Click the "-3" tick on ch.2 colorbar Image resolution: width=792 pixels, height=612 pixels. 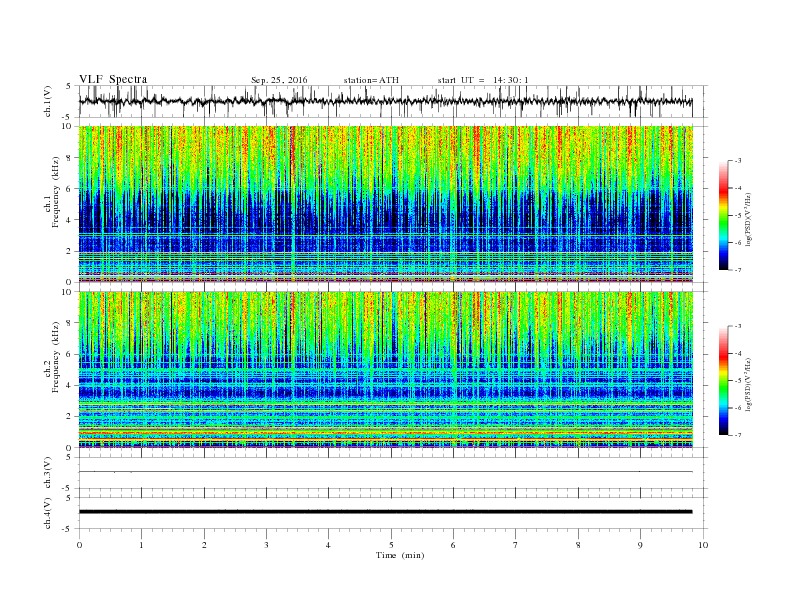point(738,326)
